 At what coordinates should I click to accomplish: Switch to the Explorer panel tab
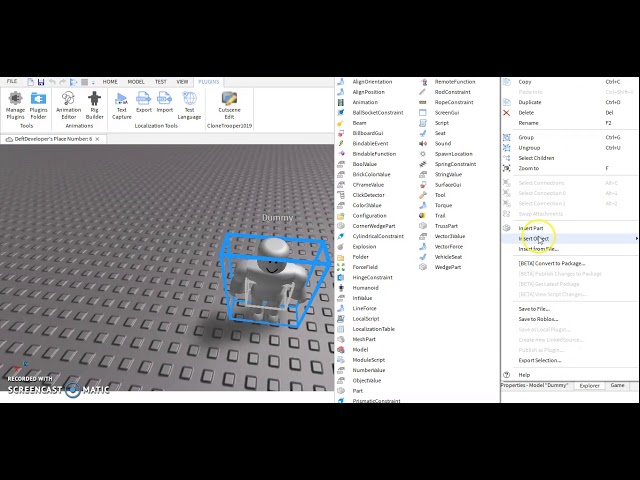click(x=589, y=385)
